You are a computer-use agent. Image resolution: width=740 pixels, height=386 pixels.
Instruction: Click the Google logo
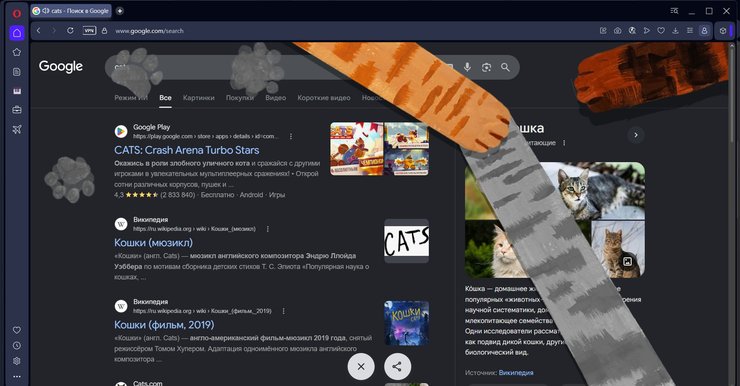coord(61,67)
